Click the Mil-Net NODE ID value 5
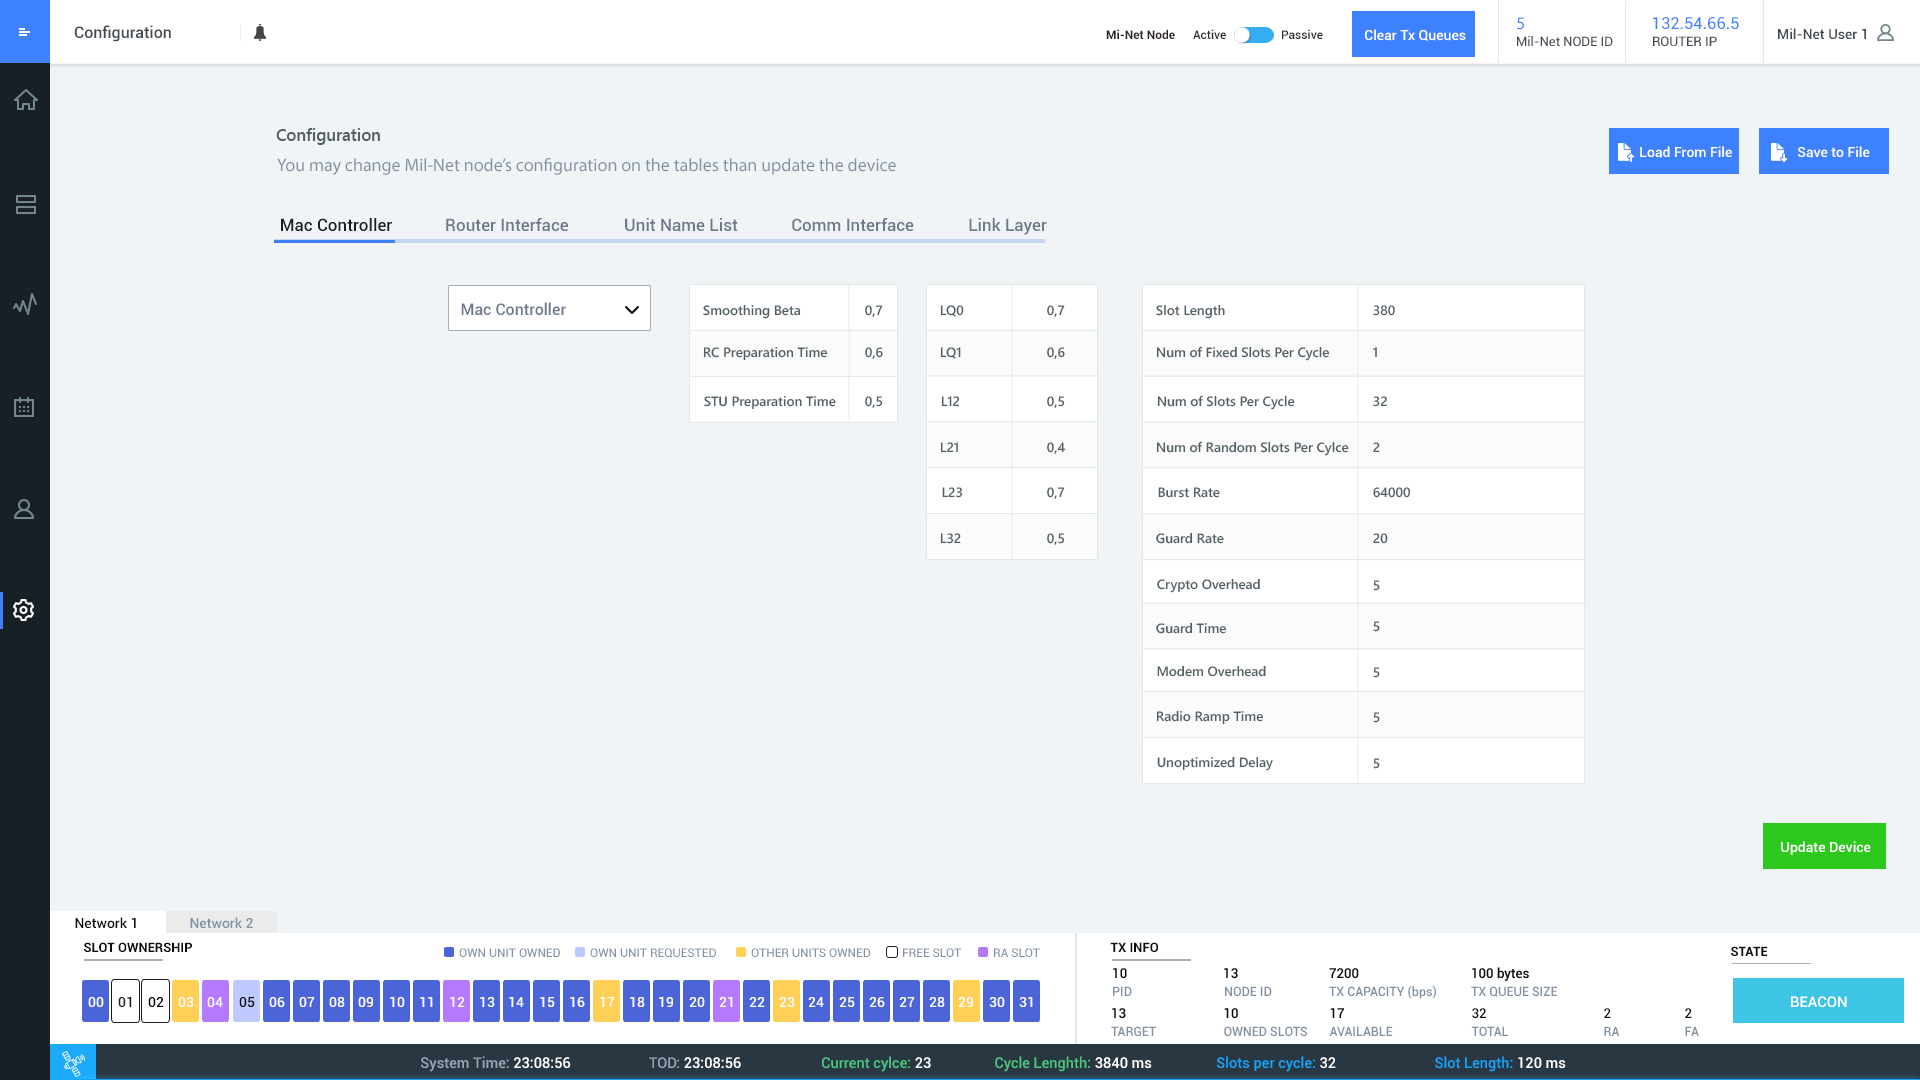 pos(1520,23)
